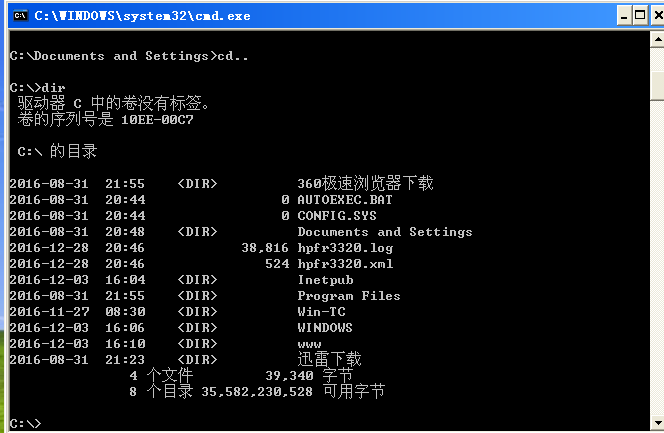This screenshot has width=664, height=433.
Task: Maximize the cmd.exe window
Action: 640,16
